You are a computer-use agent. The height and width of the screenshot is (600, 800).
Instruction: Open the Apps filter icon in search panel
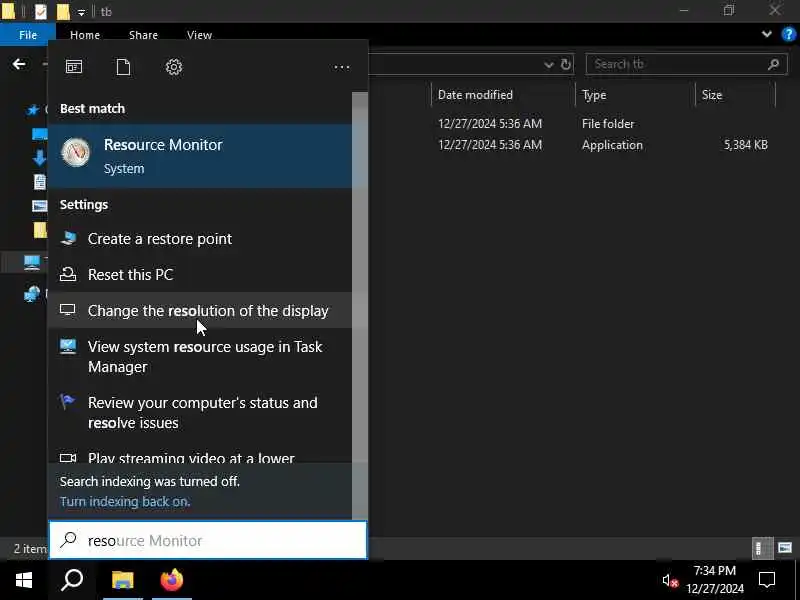[74, 67]
